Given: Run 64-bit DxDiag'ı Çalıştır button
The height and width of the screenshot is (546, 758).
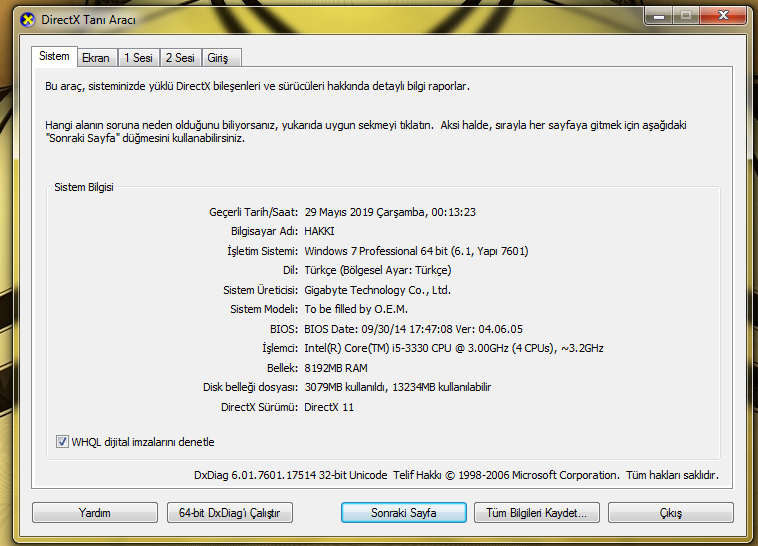Looking at the screenshot, I should 230,513.
